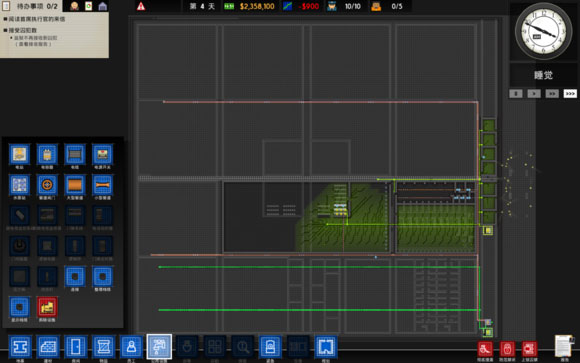580x363 pixels.
Task: Open the Staff hiring menu
Action: (131, 347)
